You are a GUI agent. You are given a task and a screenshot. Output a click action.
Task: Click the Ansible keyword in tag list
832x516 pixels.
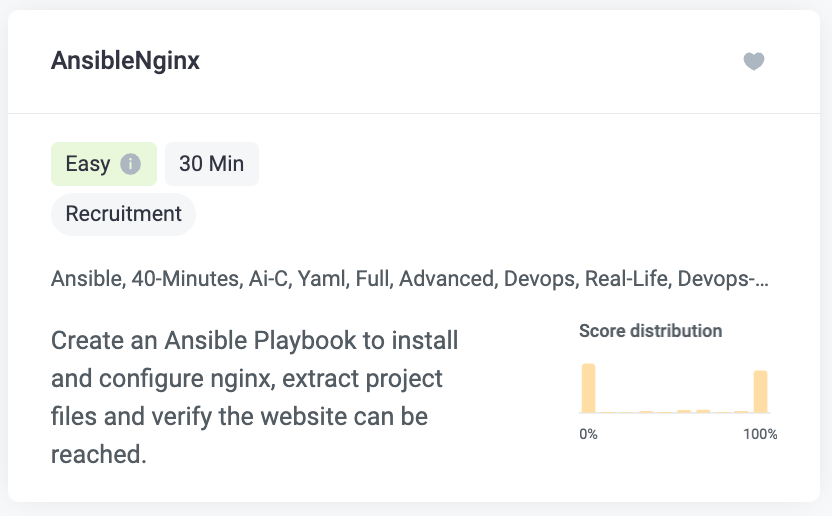point(86,279)
